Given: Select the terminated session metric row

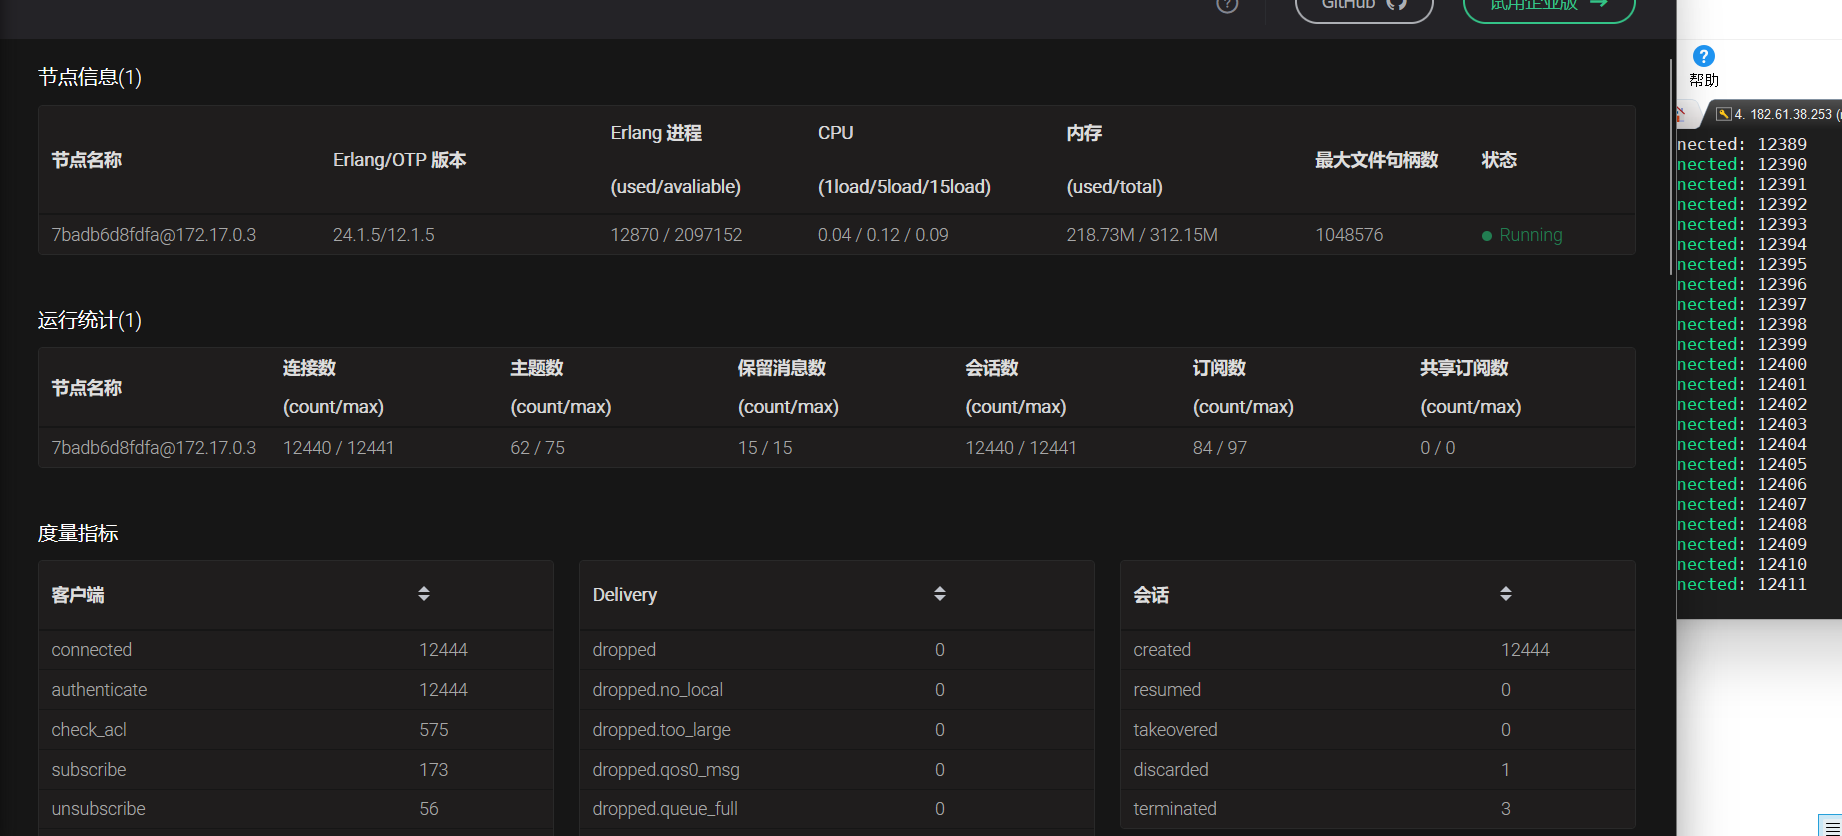Looking at the screenshot, I should pyautogui.click(x=1378, y=809).
